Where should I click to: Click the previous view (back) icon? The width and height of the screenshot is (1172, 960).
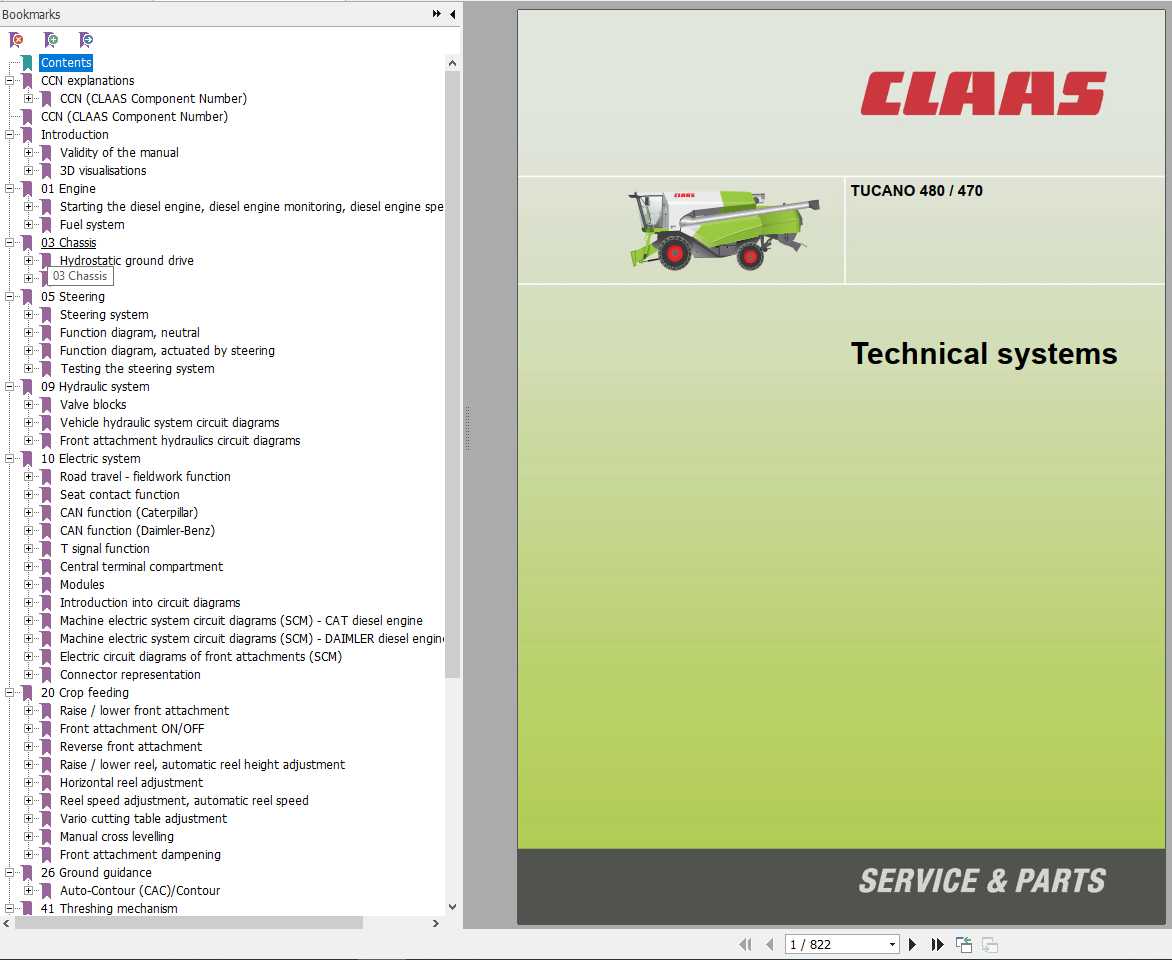click(x=963, y=943)
